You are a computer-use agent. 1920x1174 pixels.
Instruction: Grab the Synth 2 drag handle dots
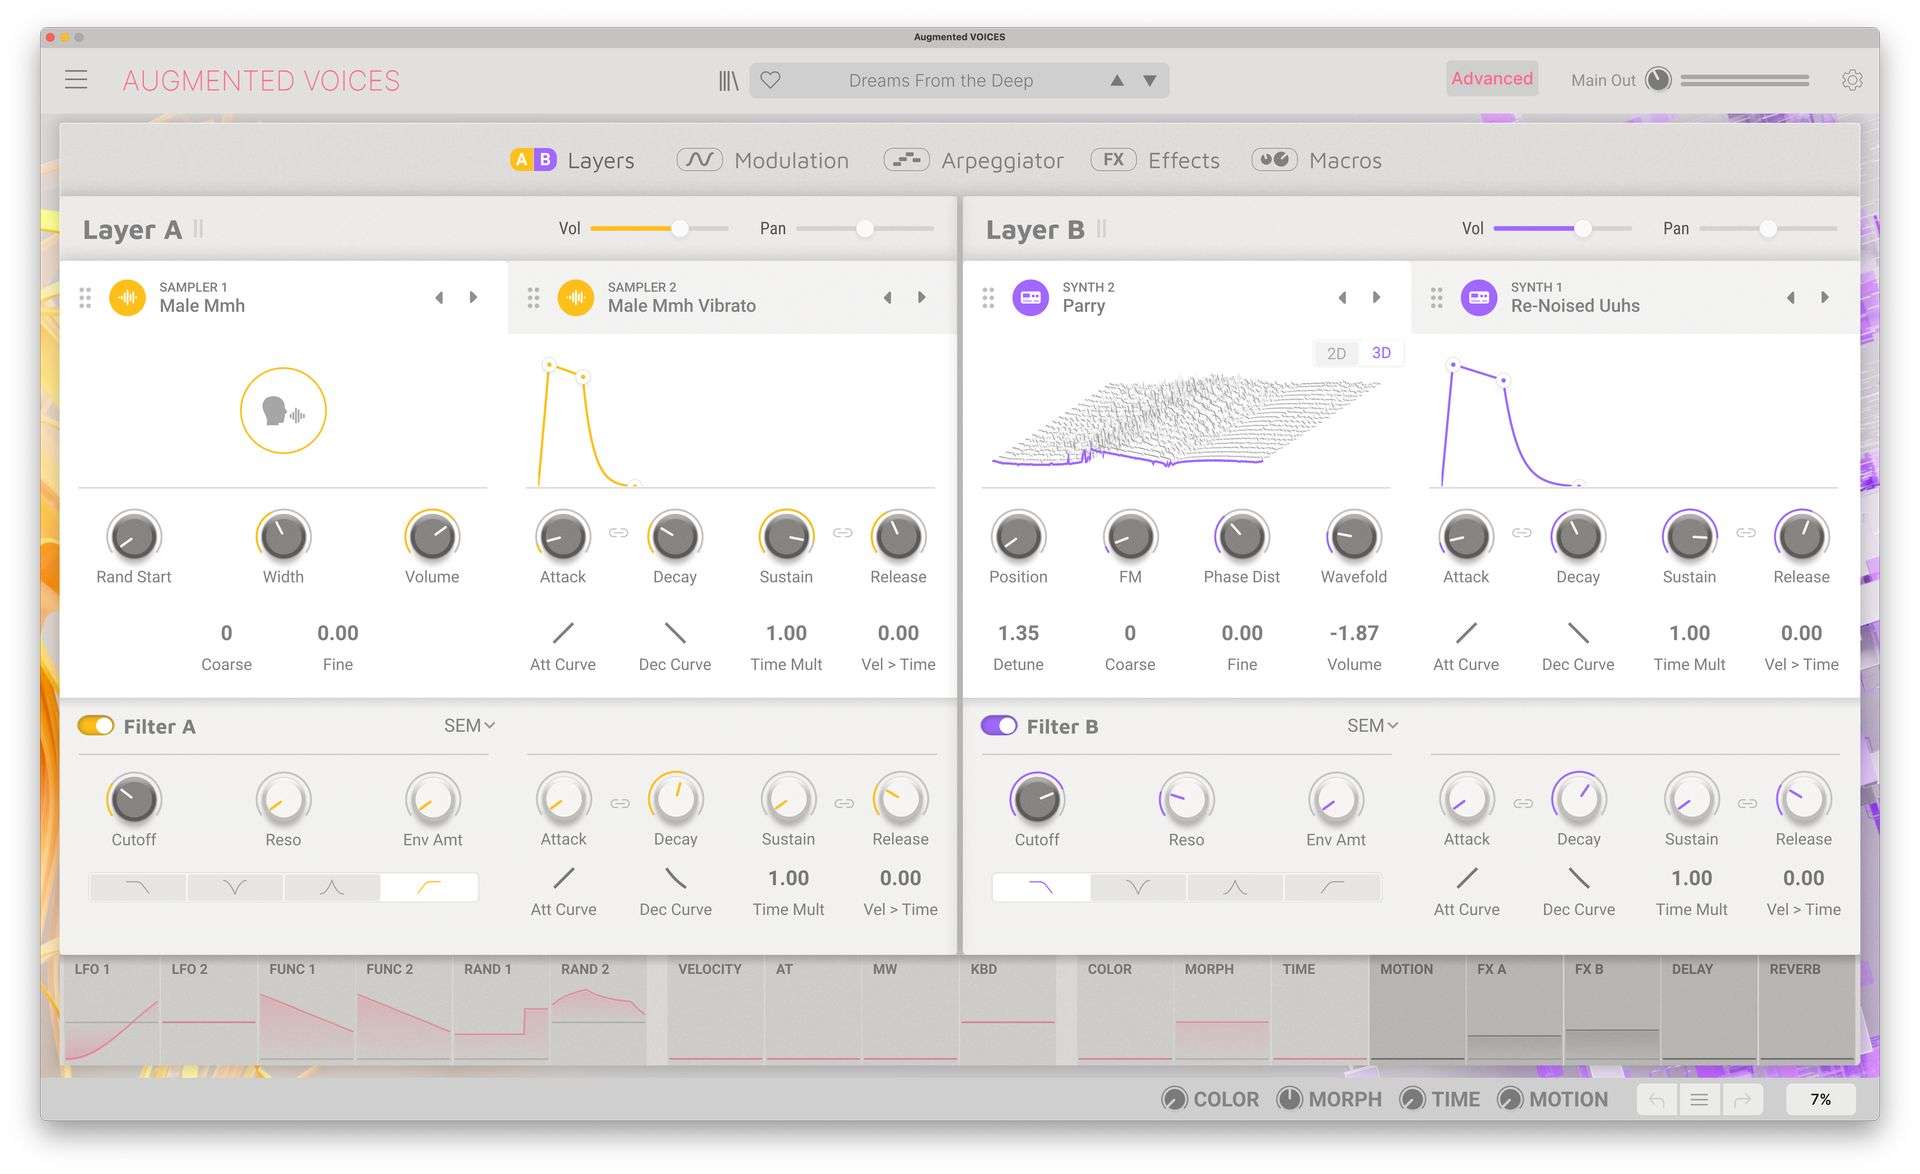pyautogui.click(x=988, y=297)
